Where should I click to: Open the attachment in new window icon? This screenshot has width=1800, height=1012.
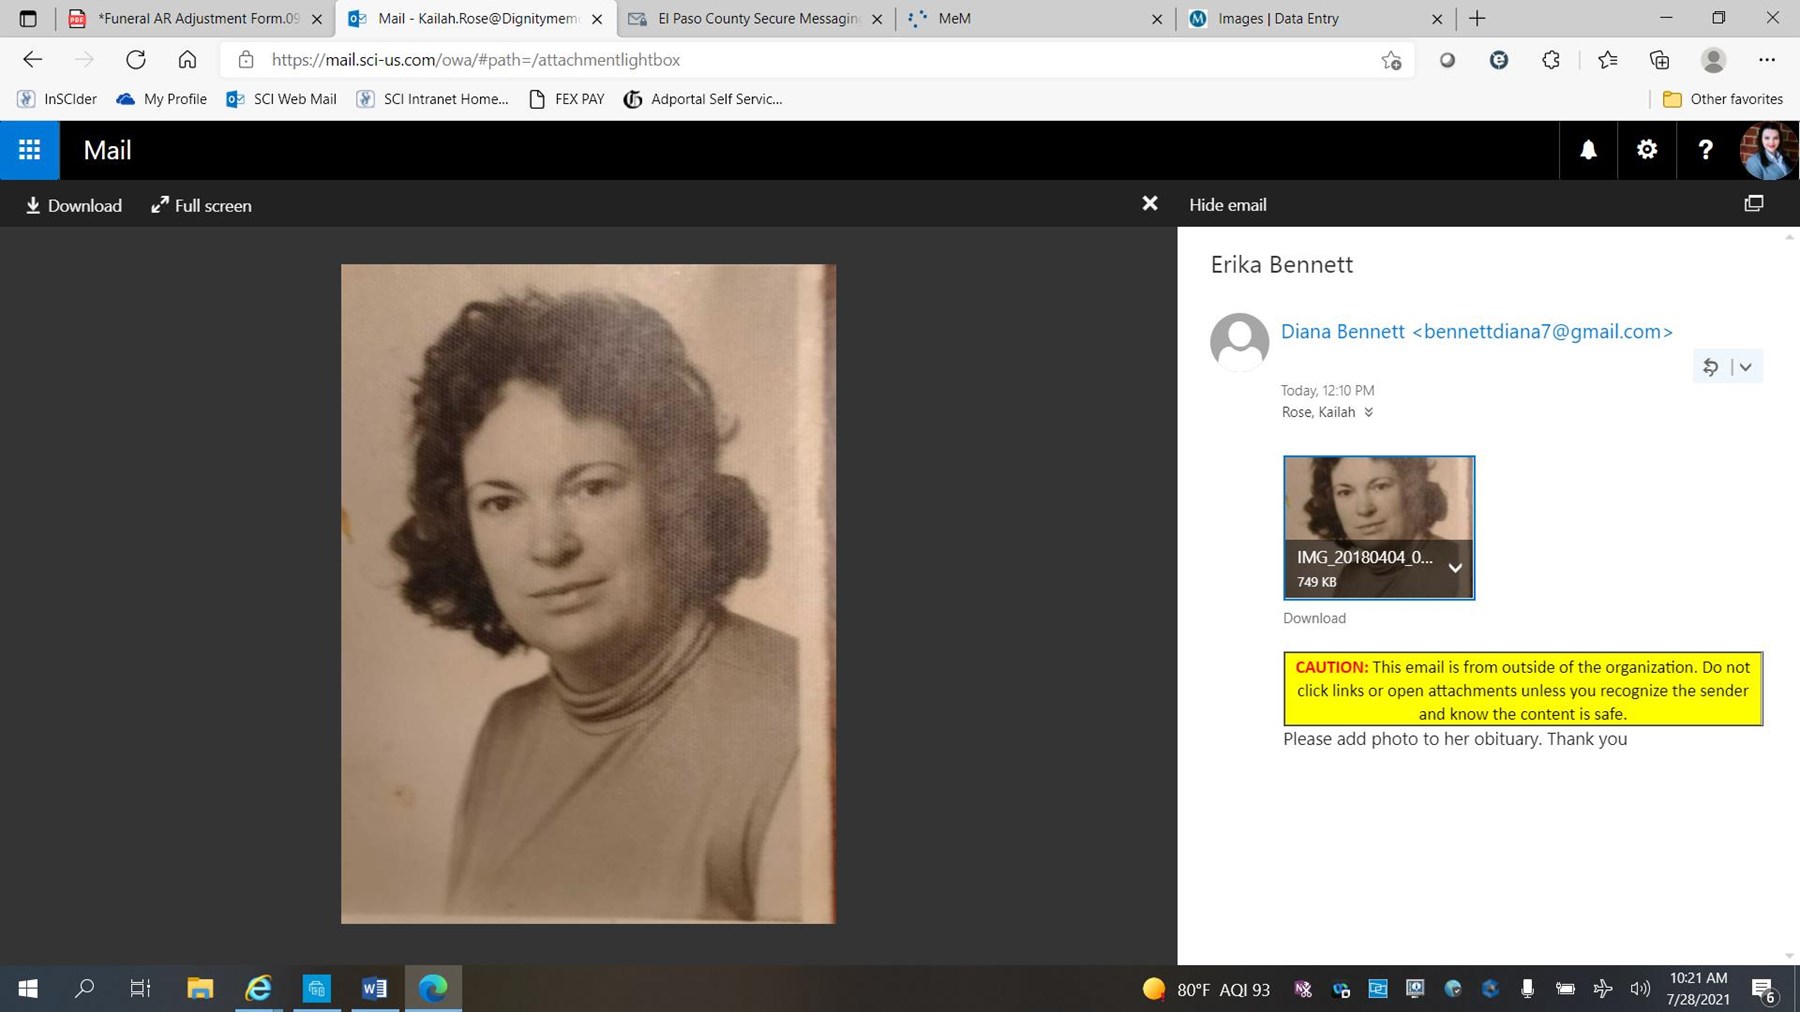coord(1754,203)
